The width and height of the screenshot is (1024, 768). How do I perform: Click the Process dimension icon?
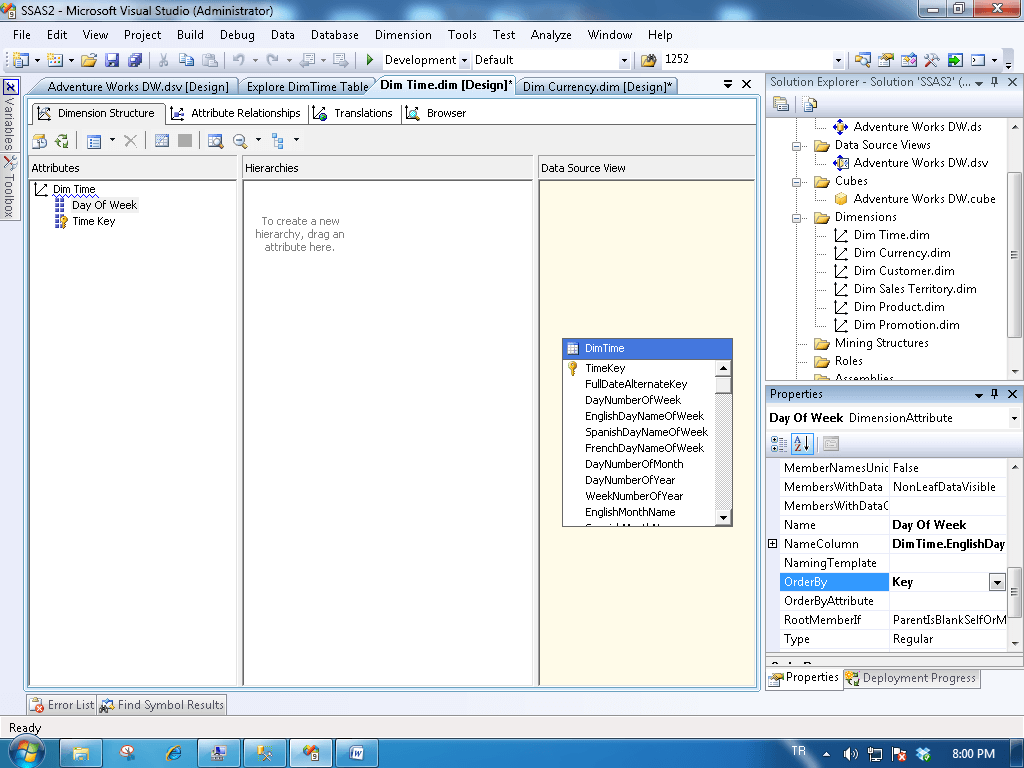[62, 140]
